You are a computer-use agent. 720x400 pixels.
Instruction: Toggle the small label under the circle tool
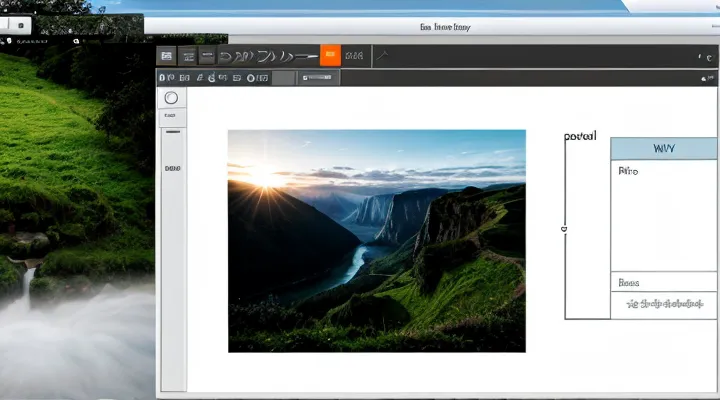172,115
